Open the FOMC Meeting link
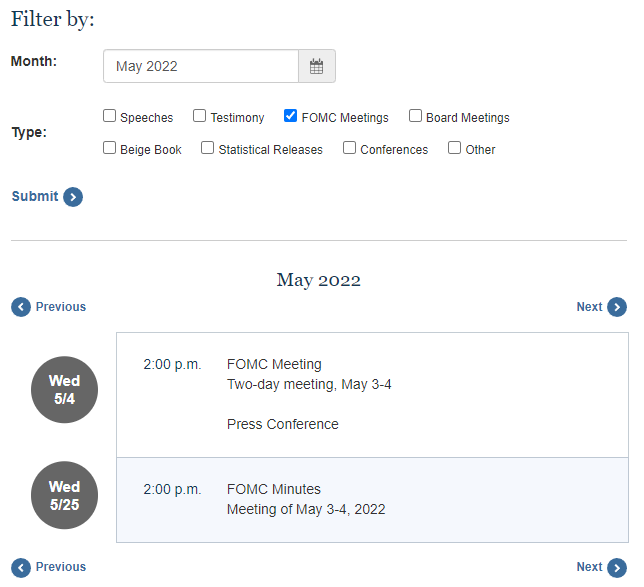Screen dimensions: 644x587 [x=274, y=364]
